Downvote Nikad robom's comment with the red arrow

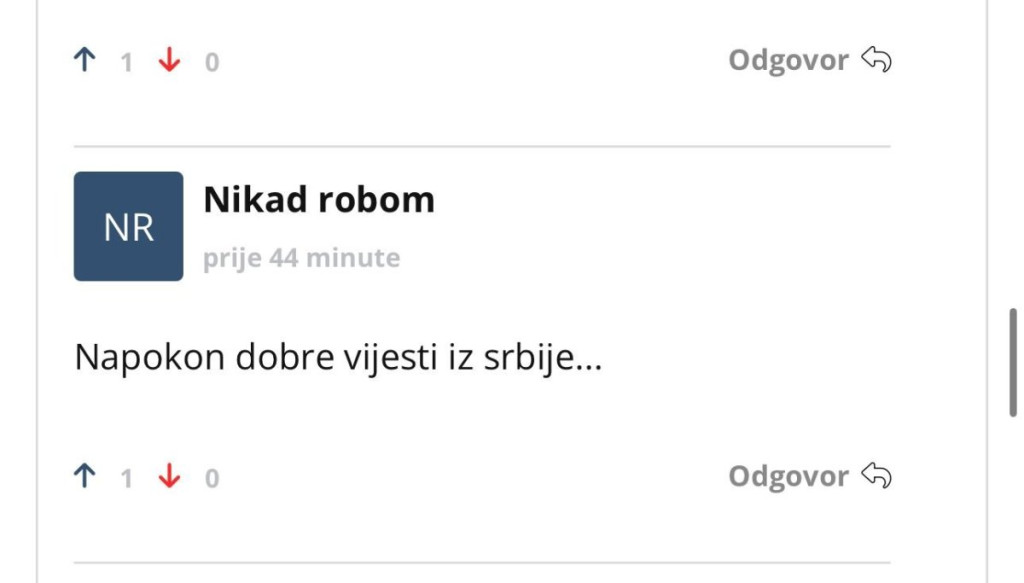point(169,475)
